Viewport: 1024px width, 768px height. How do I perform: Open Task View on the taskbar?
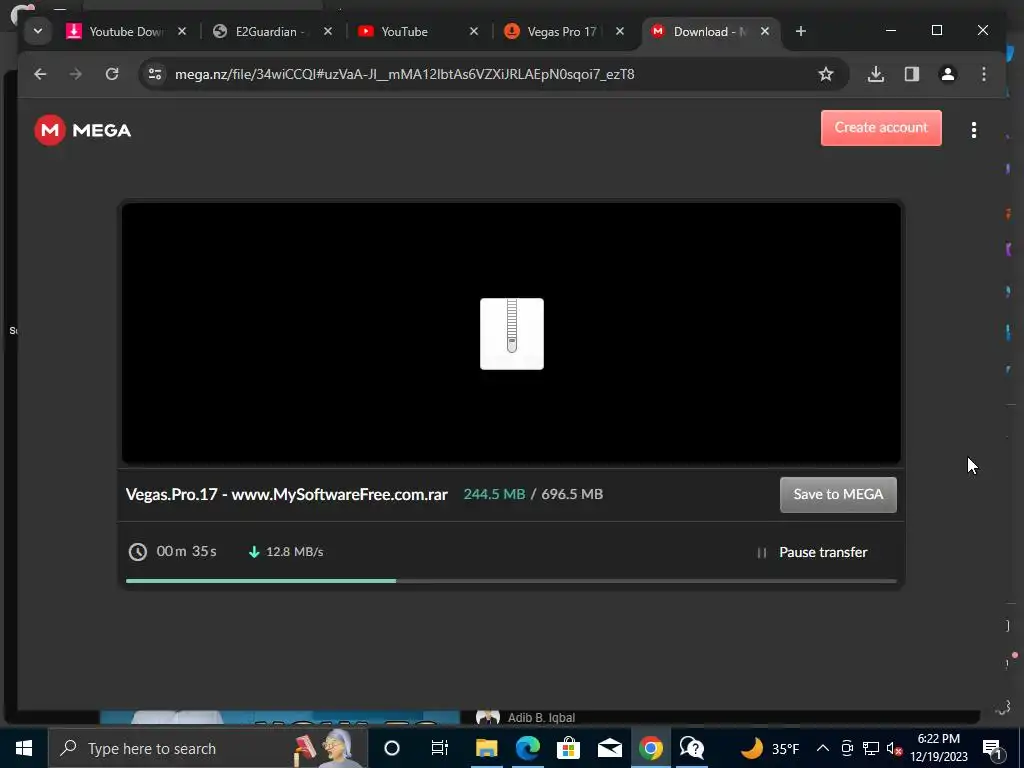[440, 748]
